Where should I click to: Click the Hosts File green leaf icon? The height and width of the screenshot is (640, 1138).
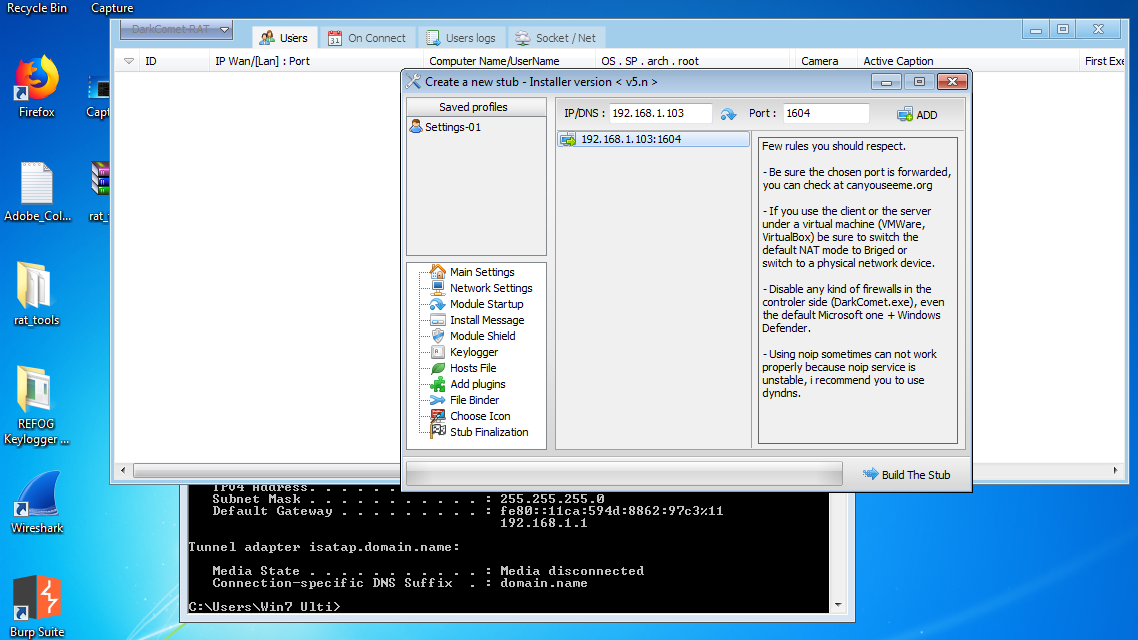[438, 368]
